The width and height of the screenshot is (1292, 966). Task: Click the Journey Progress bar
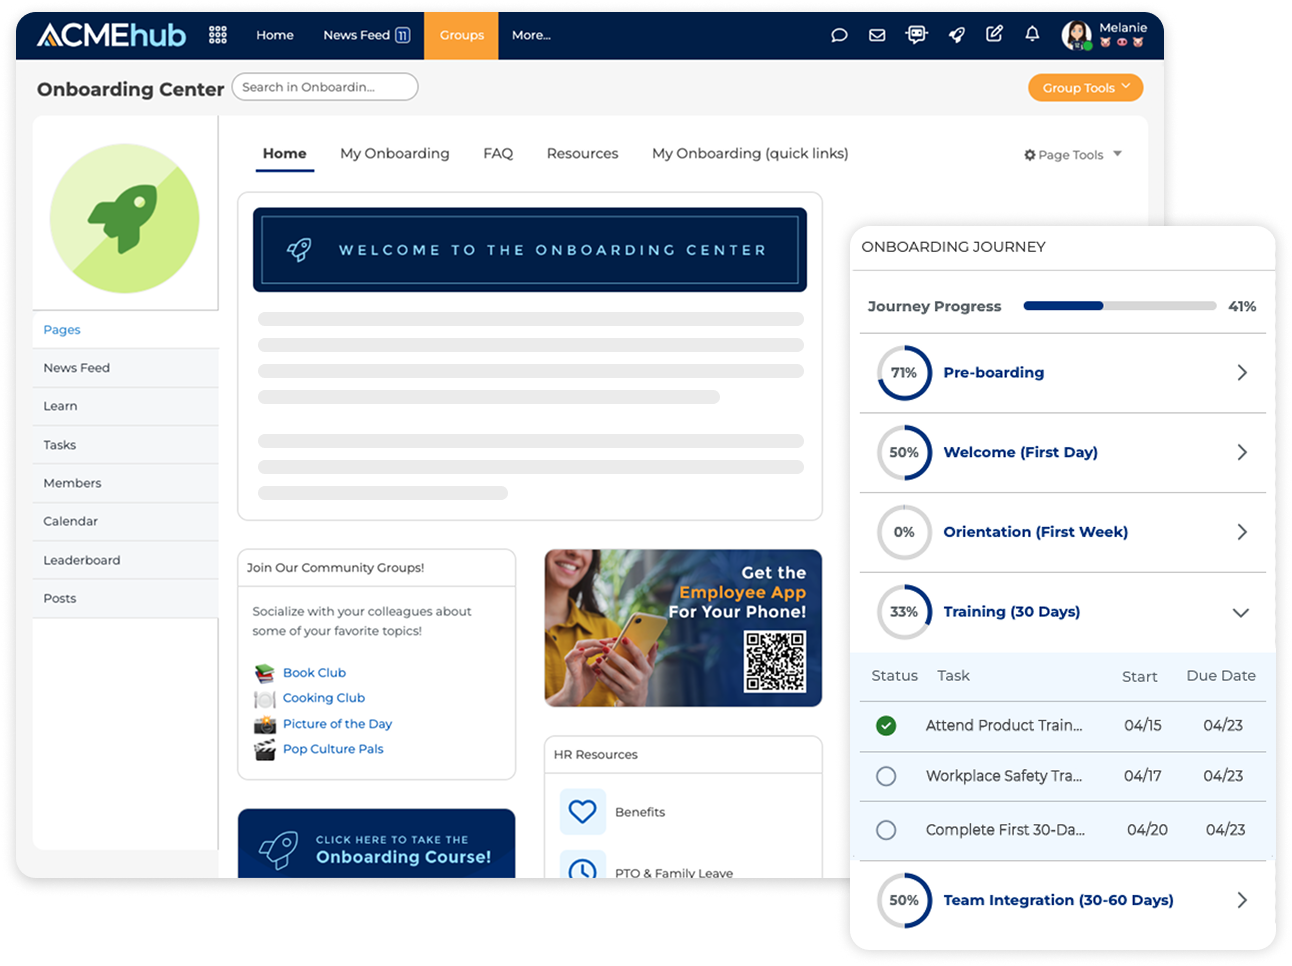pyautogui.click(x=1119, y=306)
